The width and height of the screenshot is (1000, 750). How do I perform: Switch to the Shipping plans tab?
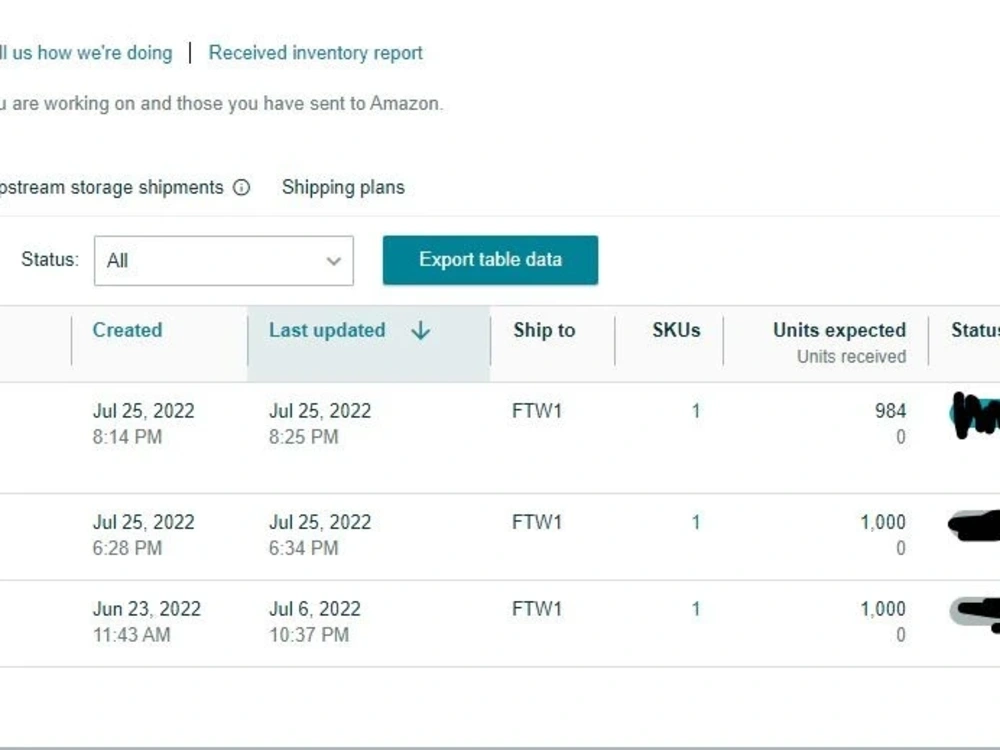(343, 187)
